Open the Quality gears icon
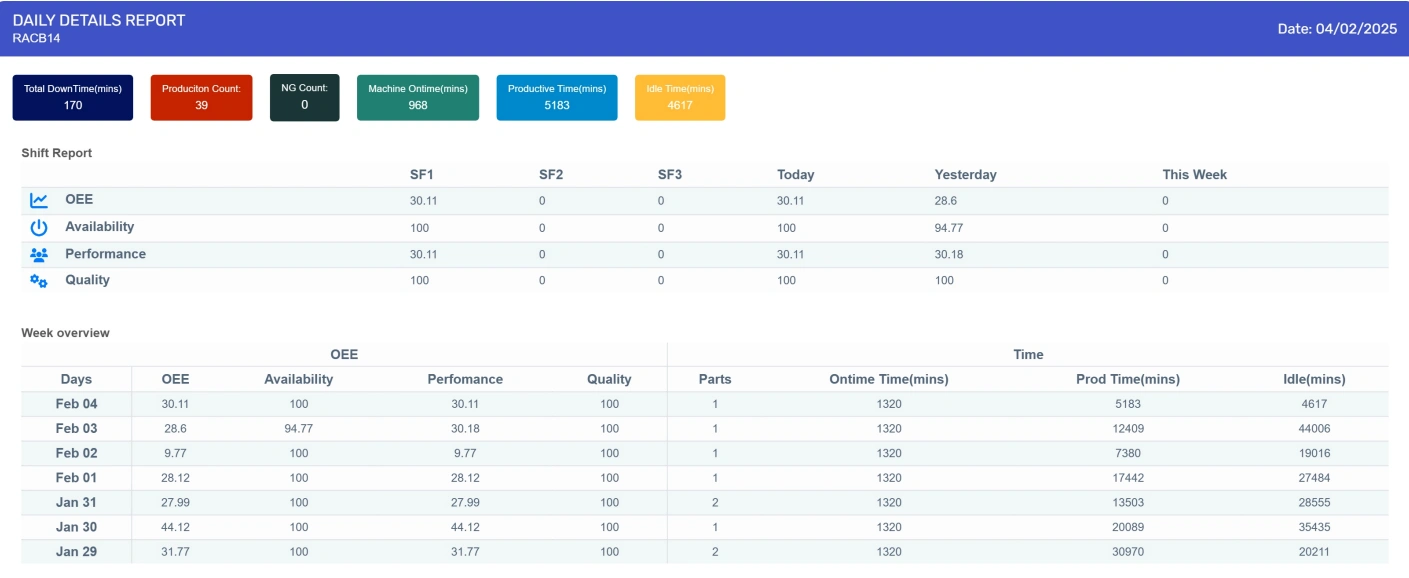Image resolution: width=1409 pixels, height=578 pixels. tap(38, 281)
